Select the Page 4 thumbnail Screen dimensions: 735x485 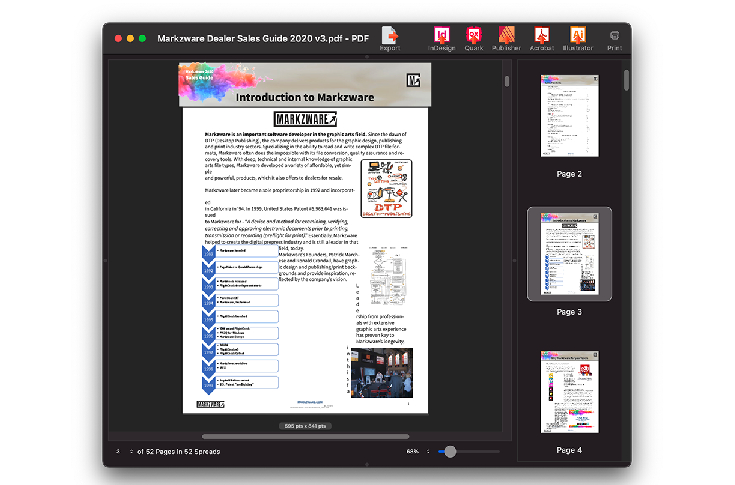click(x=570, y=392)
